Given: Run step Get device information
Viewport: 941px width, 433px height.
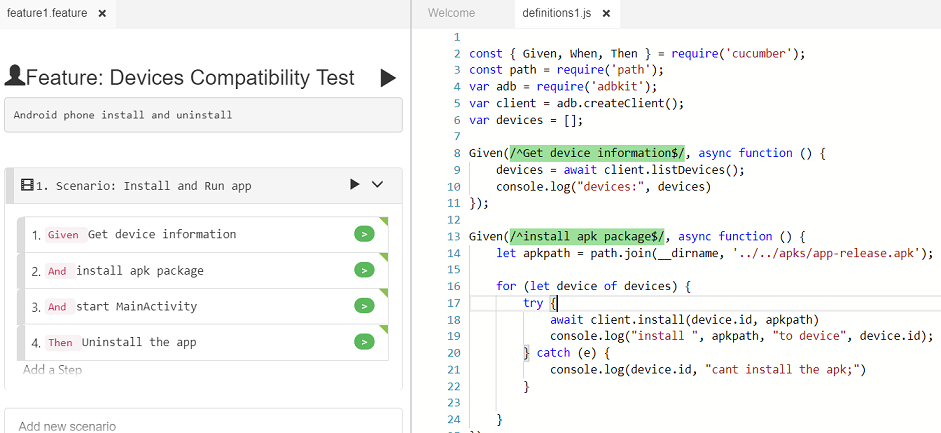Looking at the screenshot, I should click(x=364, y=234).
